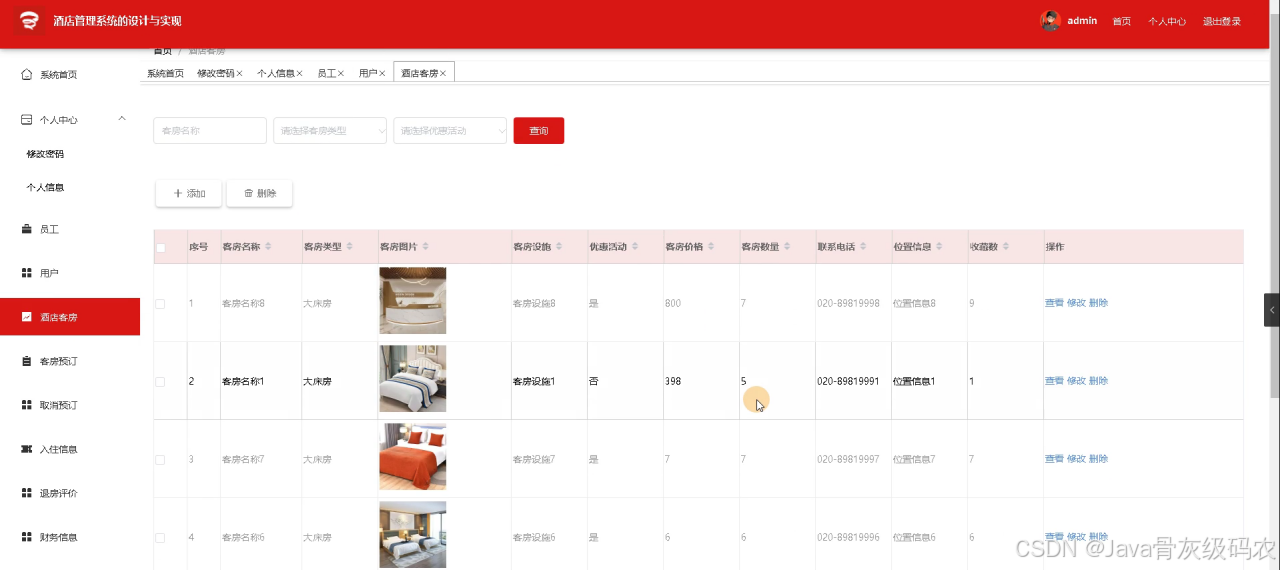Switch to the 员工 tab
Viewport: 1280px width, 570px height.
coord(326,73)
